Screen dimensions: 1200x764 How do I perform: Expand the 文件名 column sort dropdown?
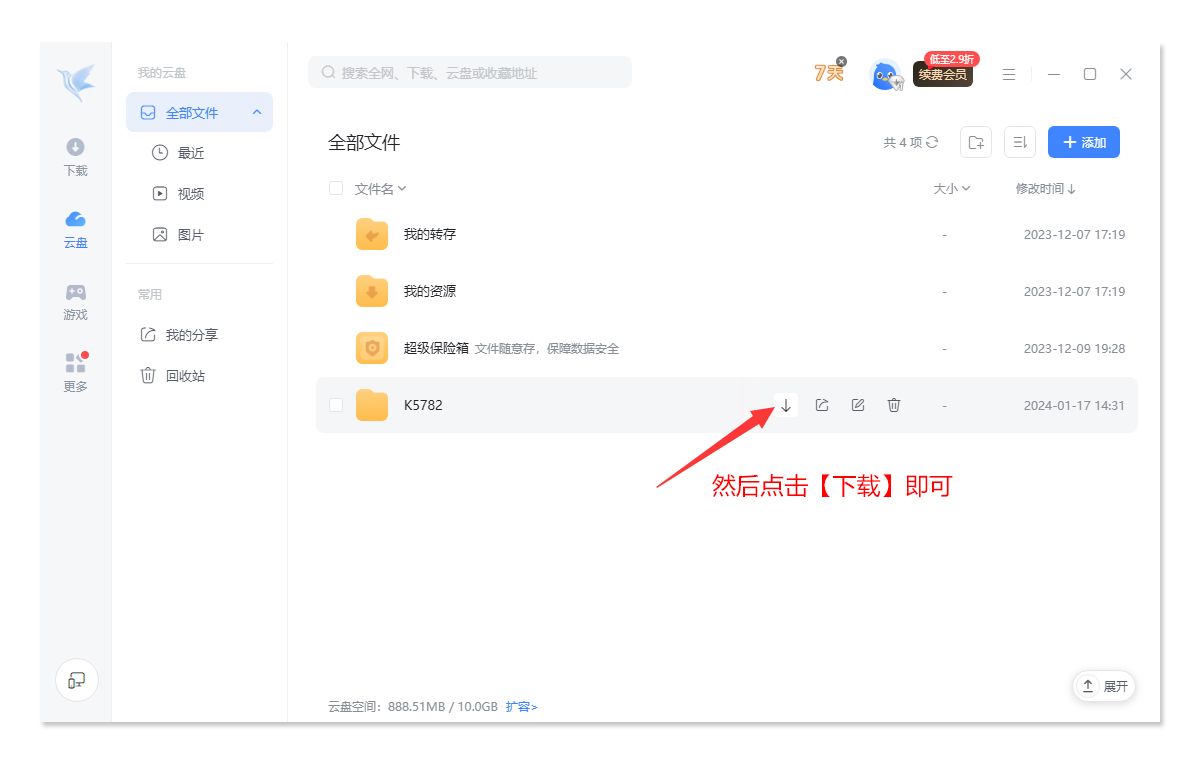pyautogui.click(x=401, y=188)
